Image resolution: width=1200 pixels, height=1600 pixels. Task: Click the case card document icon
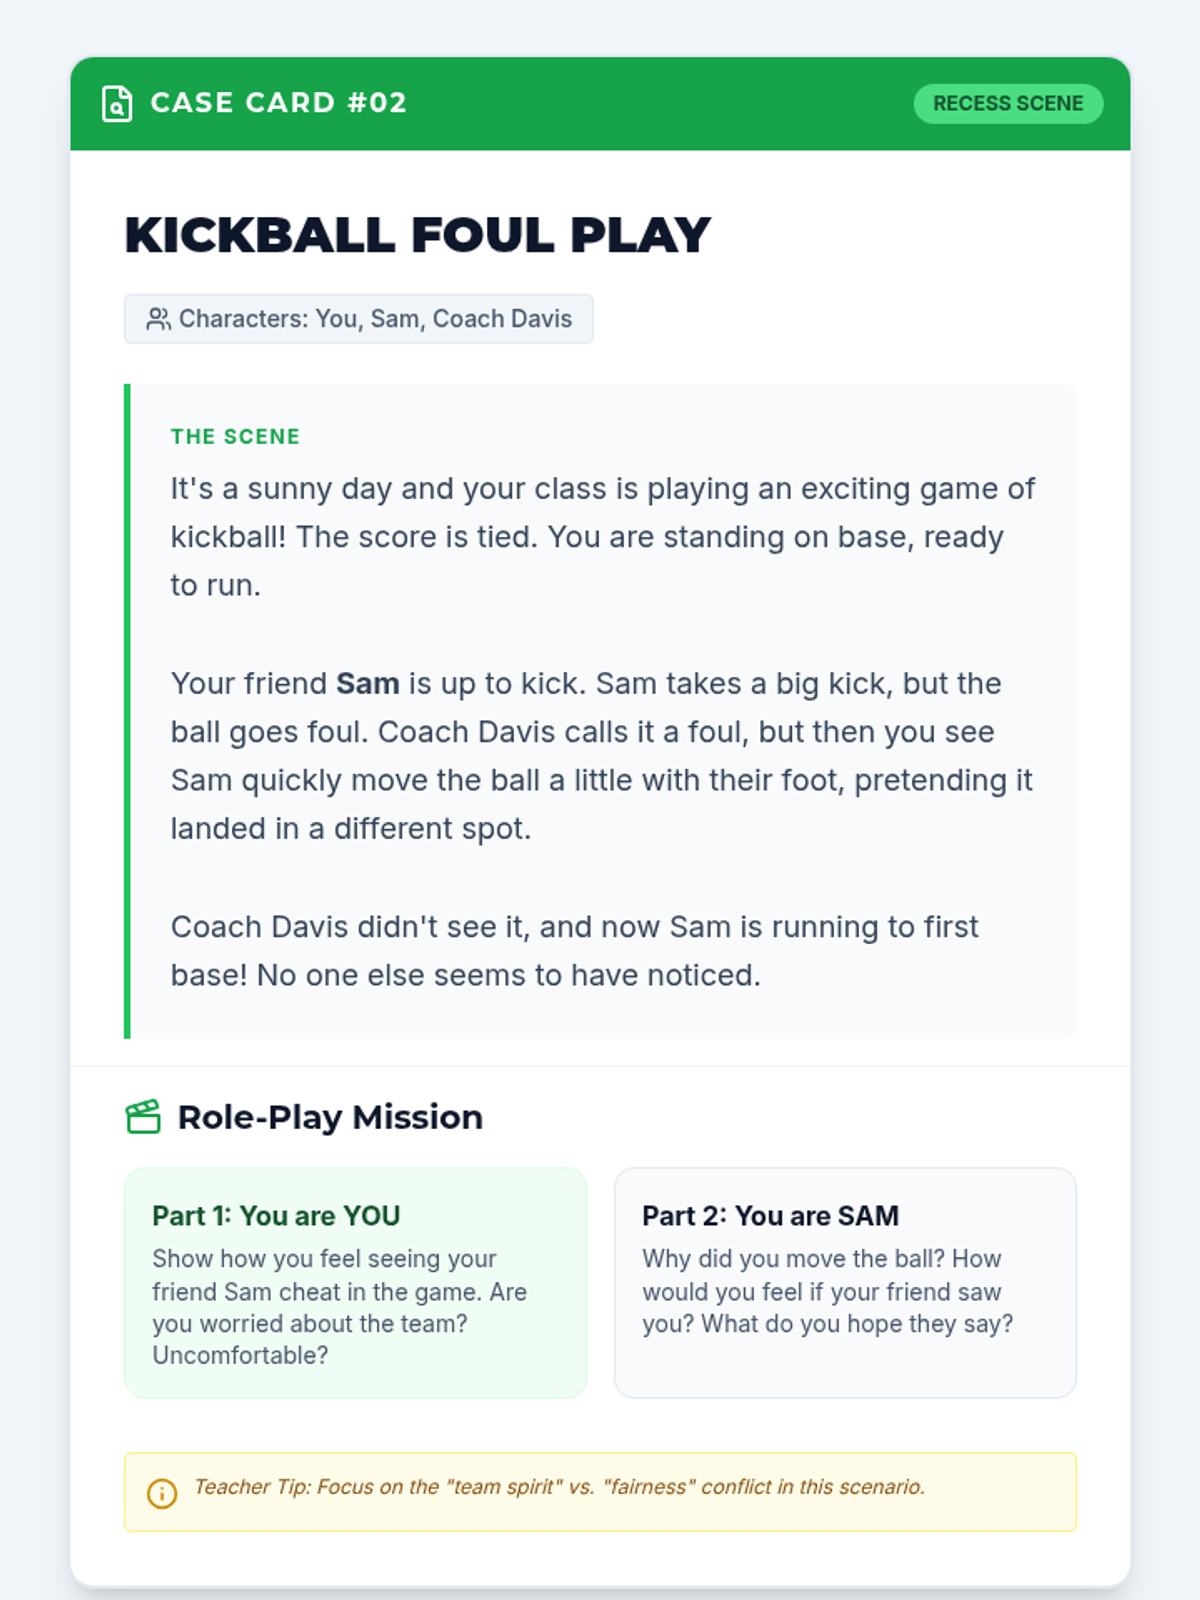pos(117,104)
